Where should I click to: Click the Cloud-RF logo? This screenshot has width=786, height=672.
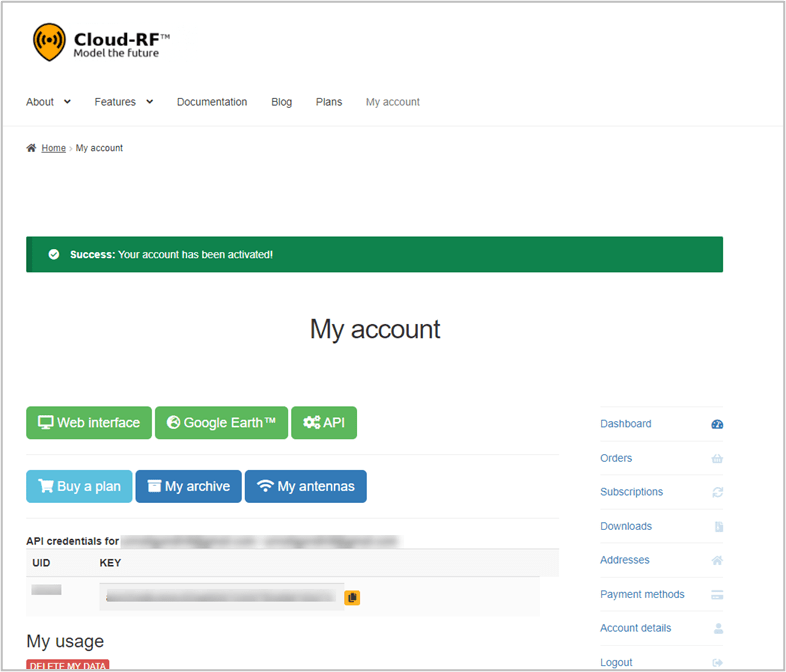tap(101, 43)
